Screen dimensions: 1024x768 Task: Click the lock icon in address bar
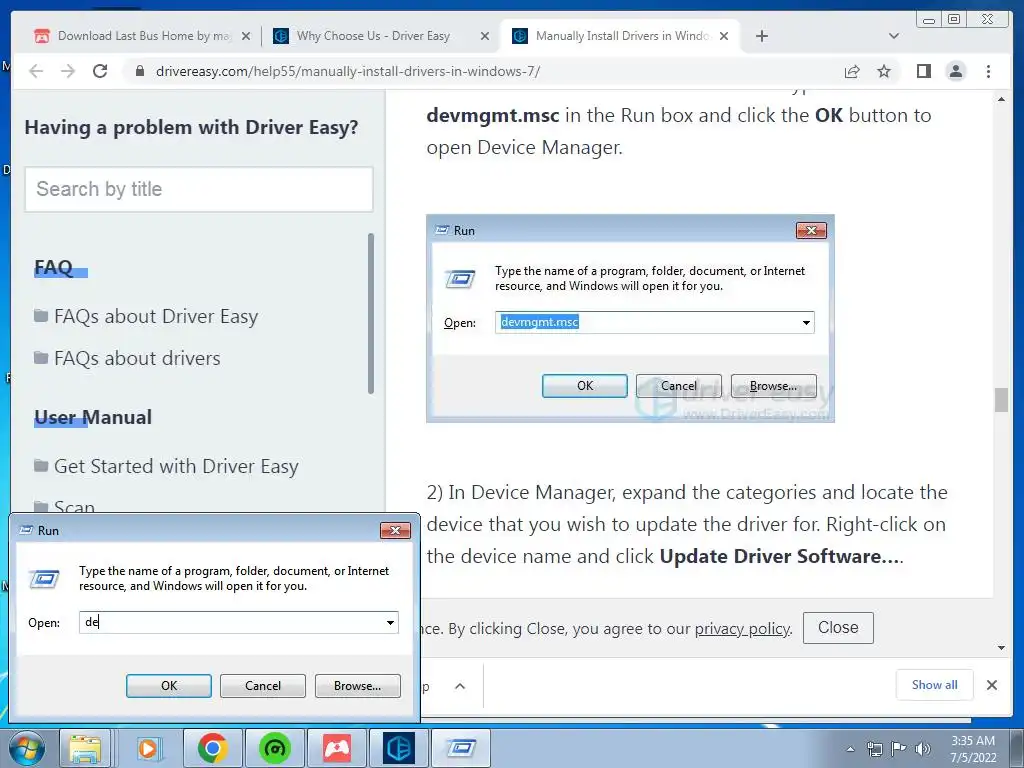[140, 71]
